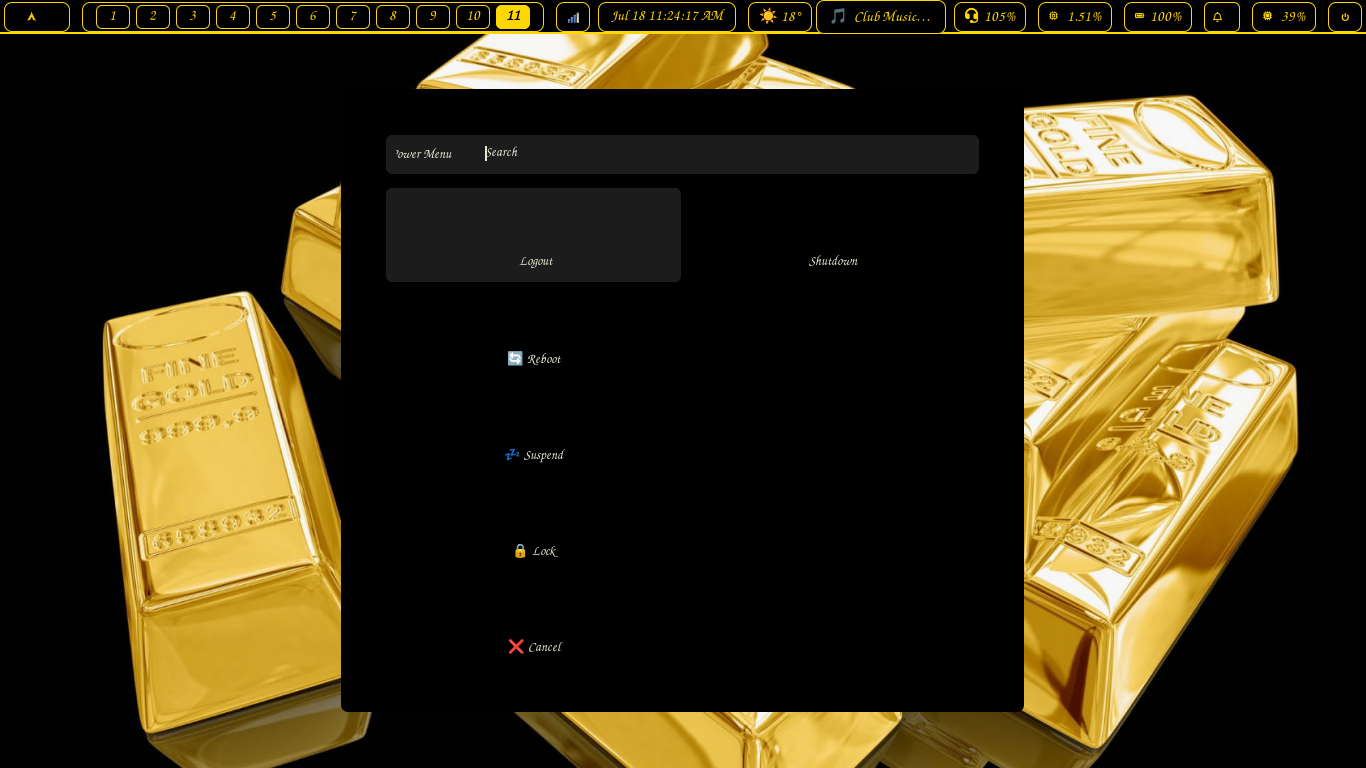
Task: Open the headphone volume 105% module
Action: [990, 17]
